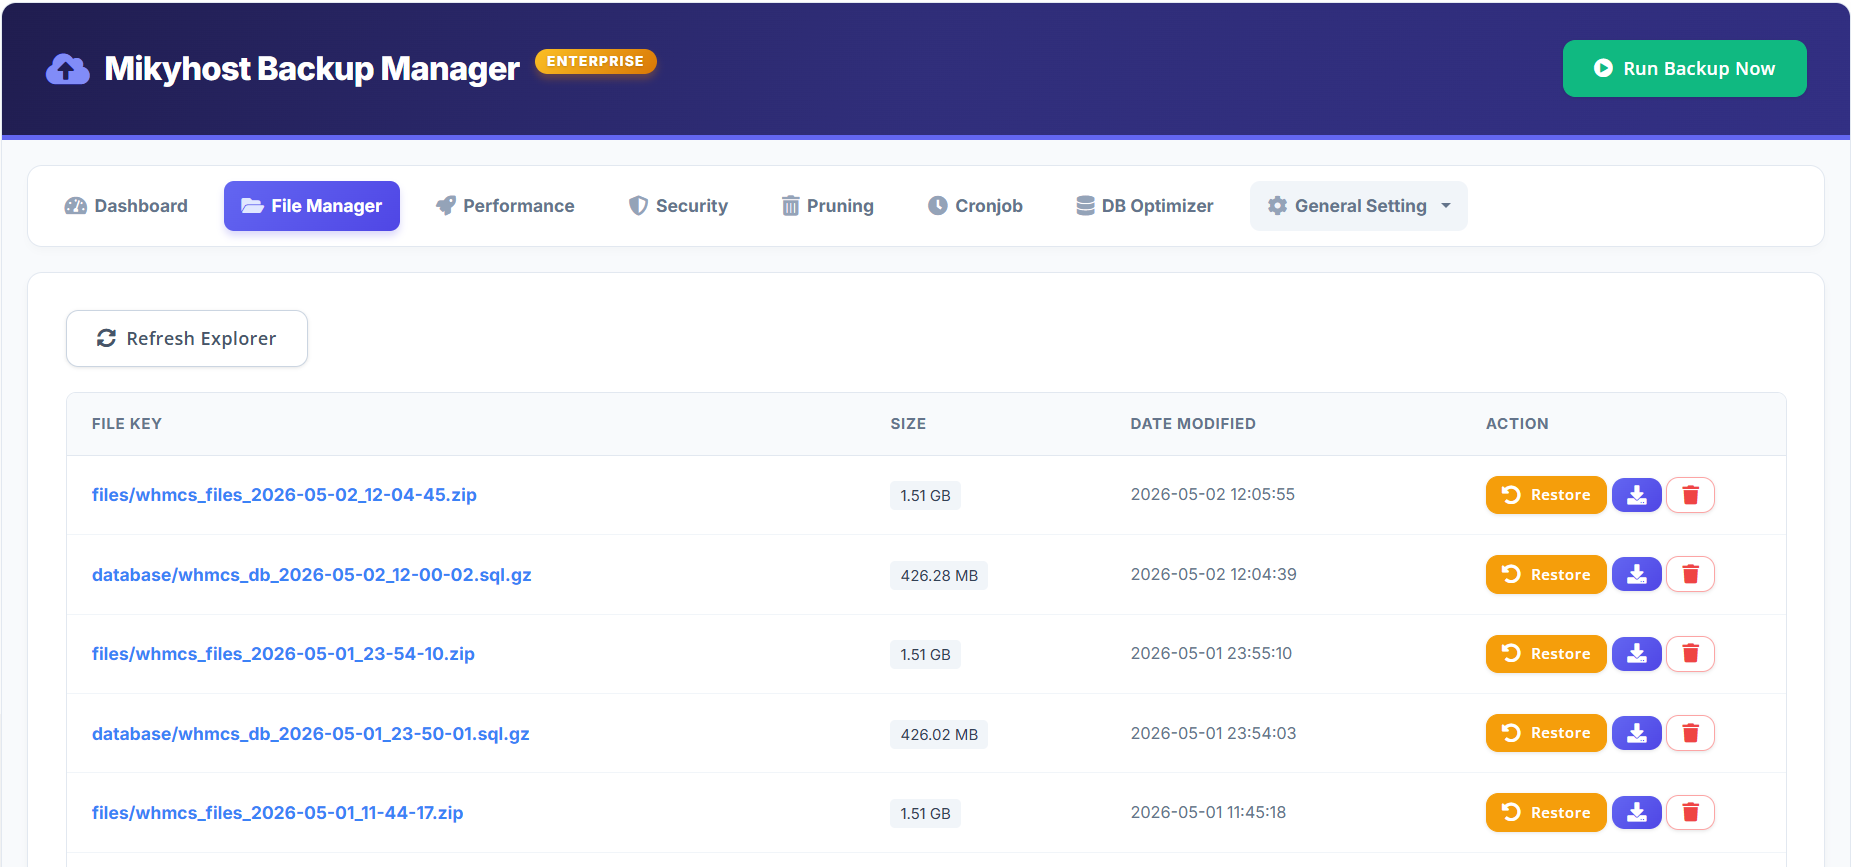Download the 2026-05-01_11-44-17 zip backup
Screen dimensions: 1851x867
click(1637, 812)
